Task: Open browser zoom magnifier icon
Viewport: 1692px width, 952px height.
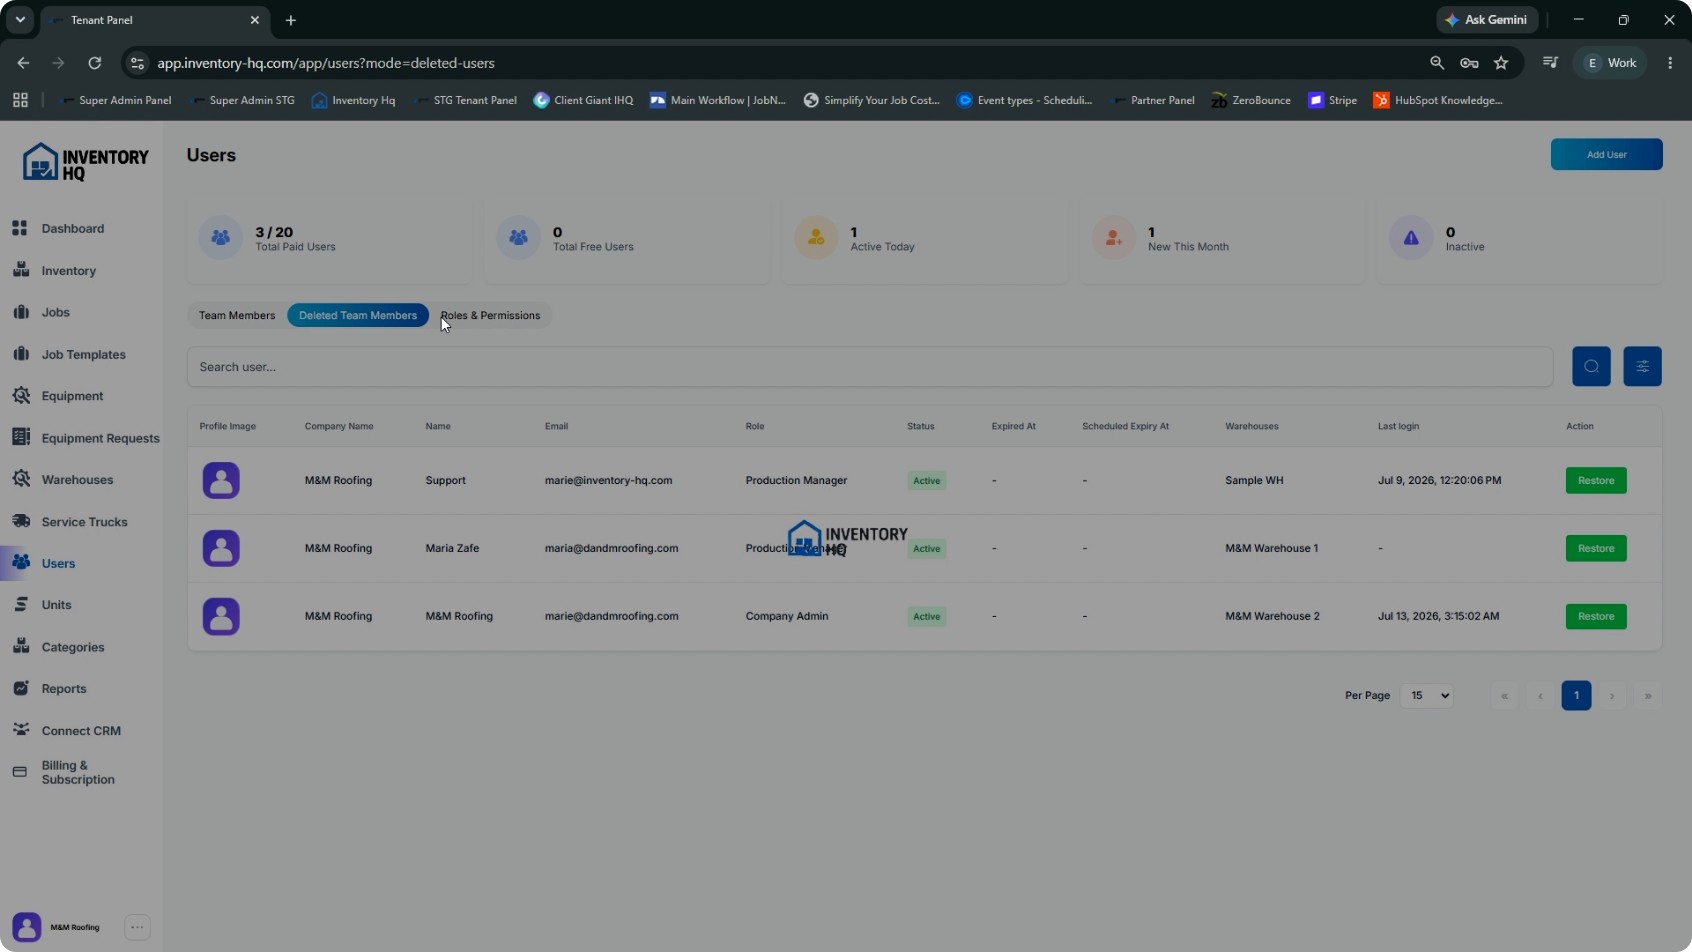Action: pyautogui.click(x=1437, y=63)
